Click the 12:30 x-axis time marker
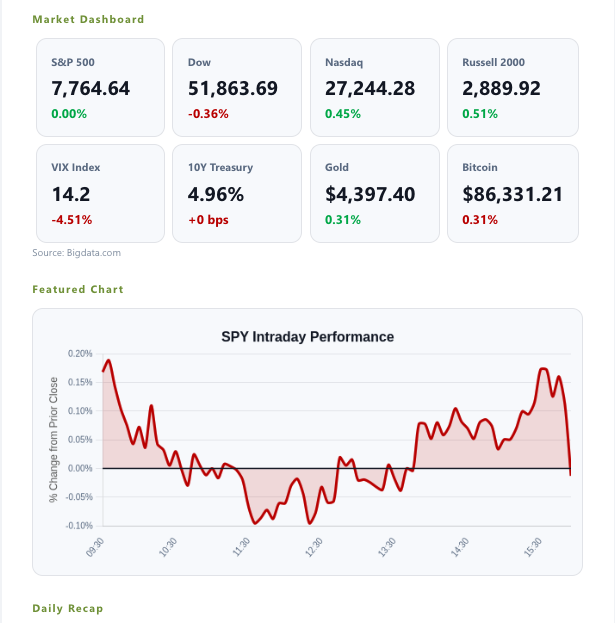The height and width of the screenshot is (623, 615). [x=314, y=547]
